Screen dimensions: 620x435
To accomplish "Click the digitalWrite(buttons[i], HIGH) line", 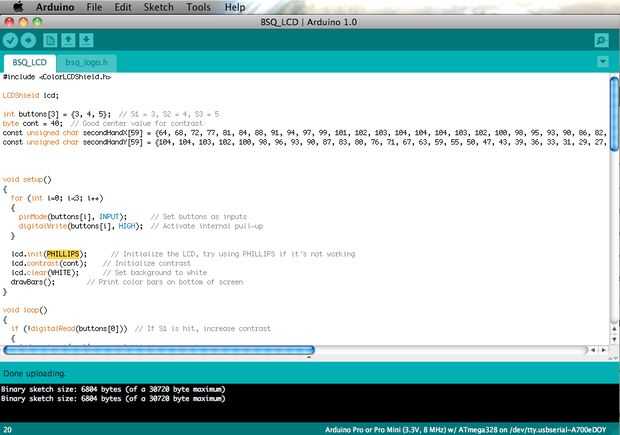I will coord(81,226).
